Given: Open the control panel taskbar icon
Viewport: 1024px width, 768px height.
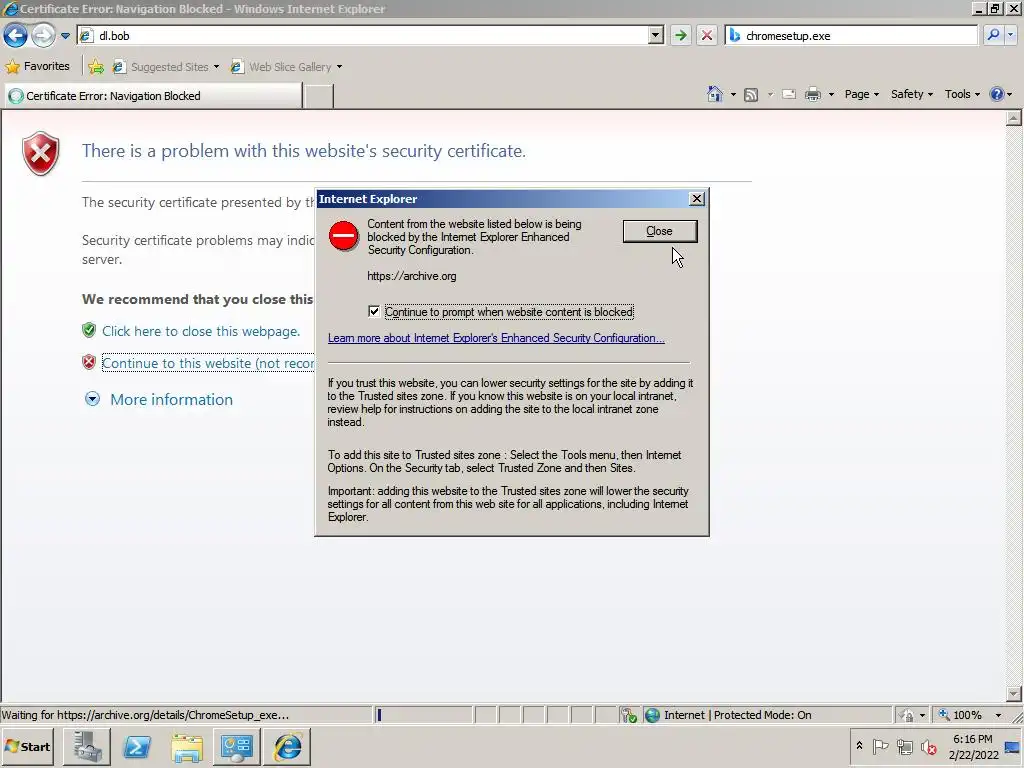Looking at the screenshot, I should [x=237, y=746].
